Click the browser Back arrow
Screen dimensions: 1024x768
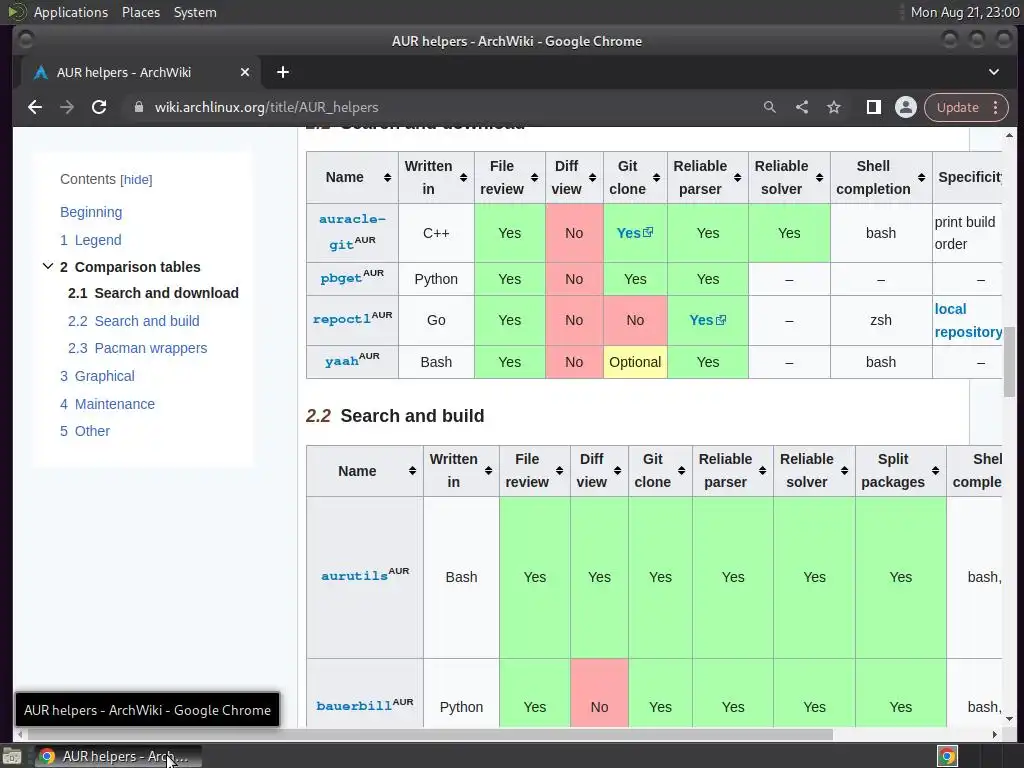pos(35,107)
